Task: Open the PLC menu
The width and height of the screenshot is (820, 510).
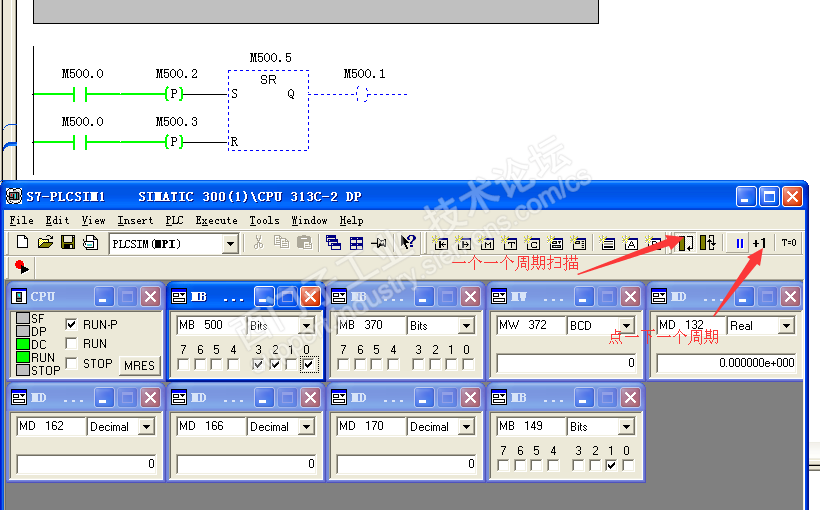Action: [175, 220]
